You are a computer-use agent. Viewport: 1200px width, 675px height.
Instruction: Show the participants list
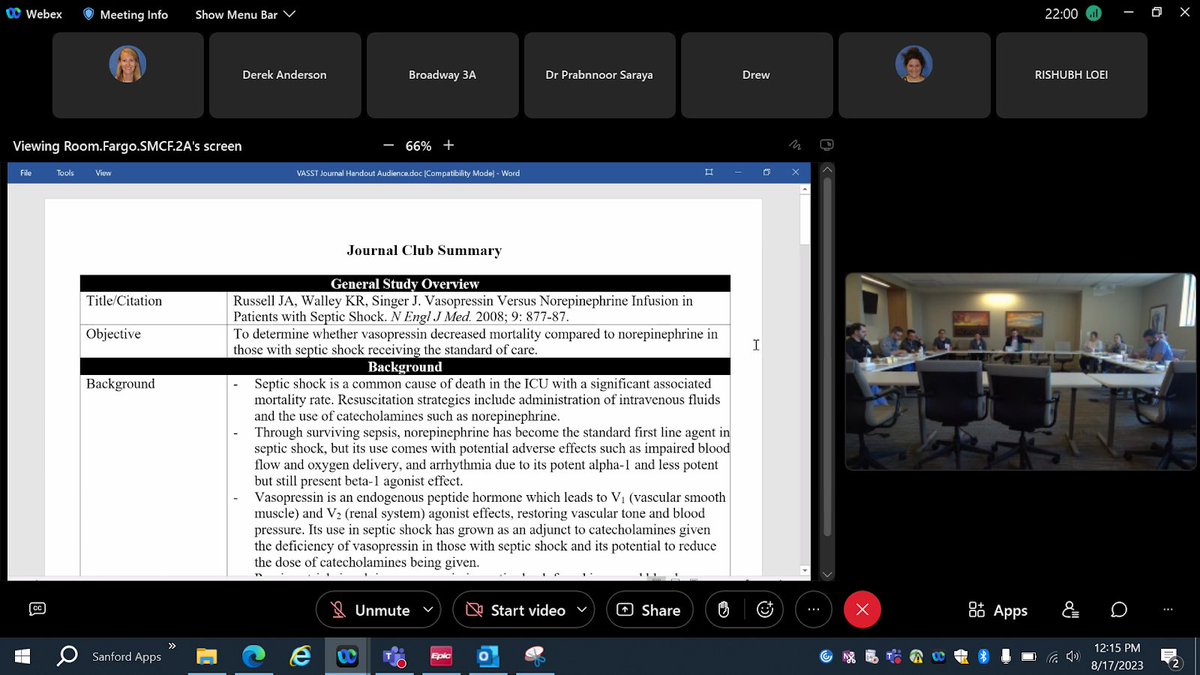point(1068,609)
